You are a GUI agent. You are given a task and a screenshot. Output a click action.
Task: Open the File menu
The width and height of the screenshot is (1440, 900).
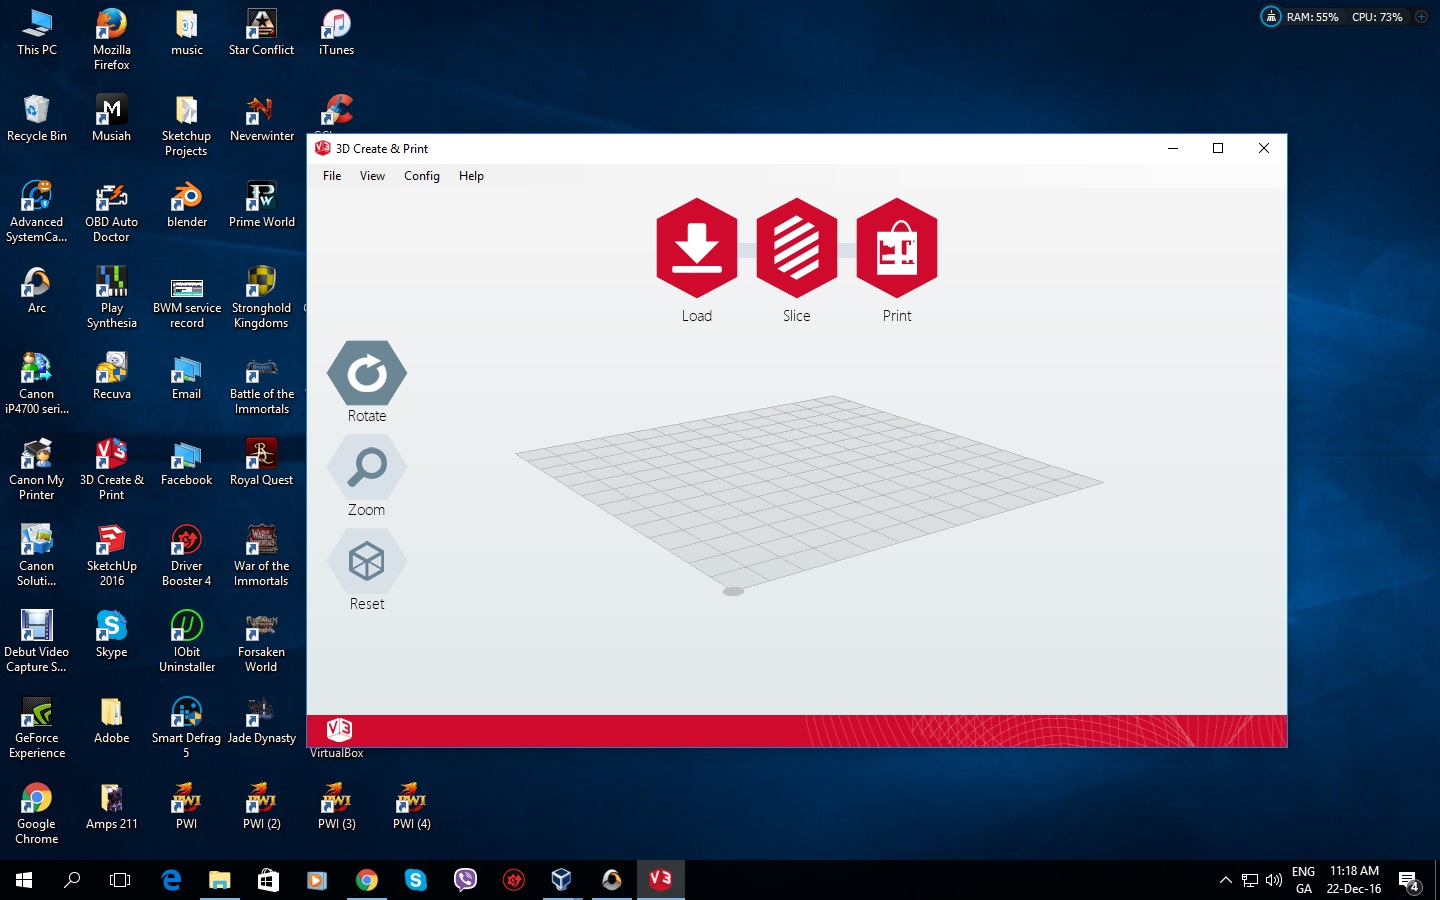coord(332,176)
